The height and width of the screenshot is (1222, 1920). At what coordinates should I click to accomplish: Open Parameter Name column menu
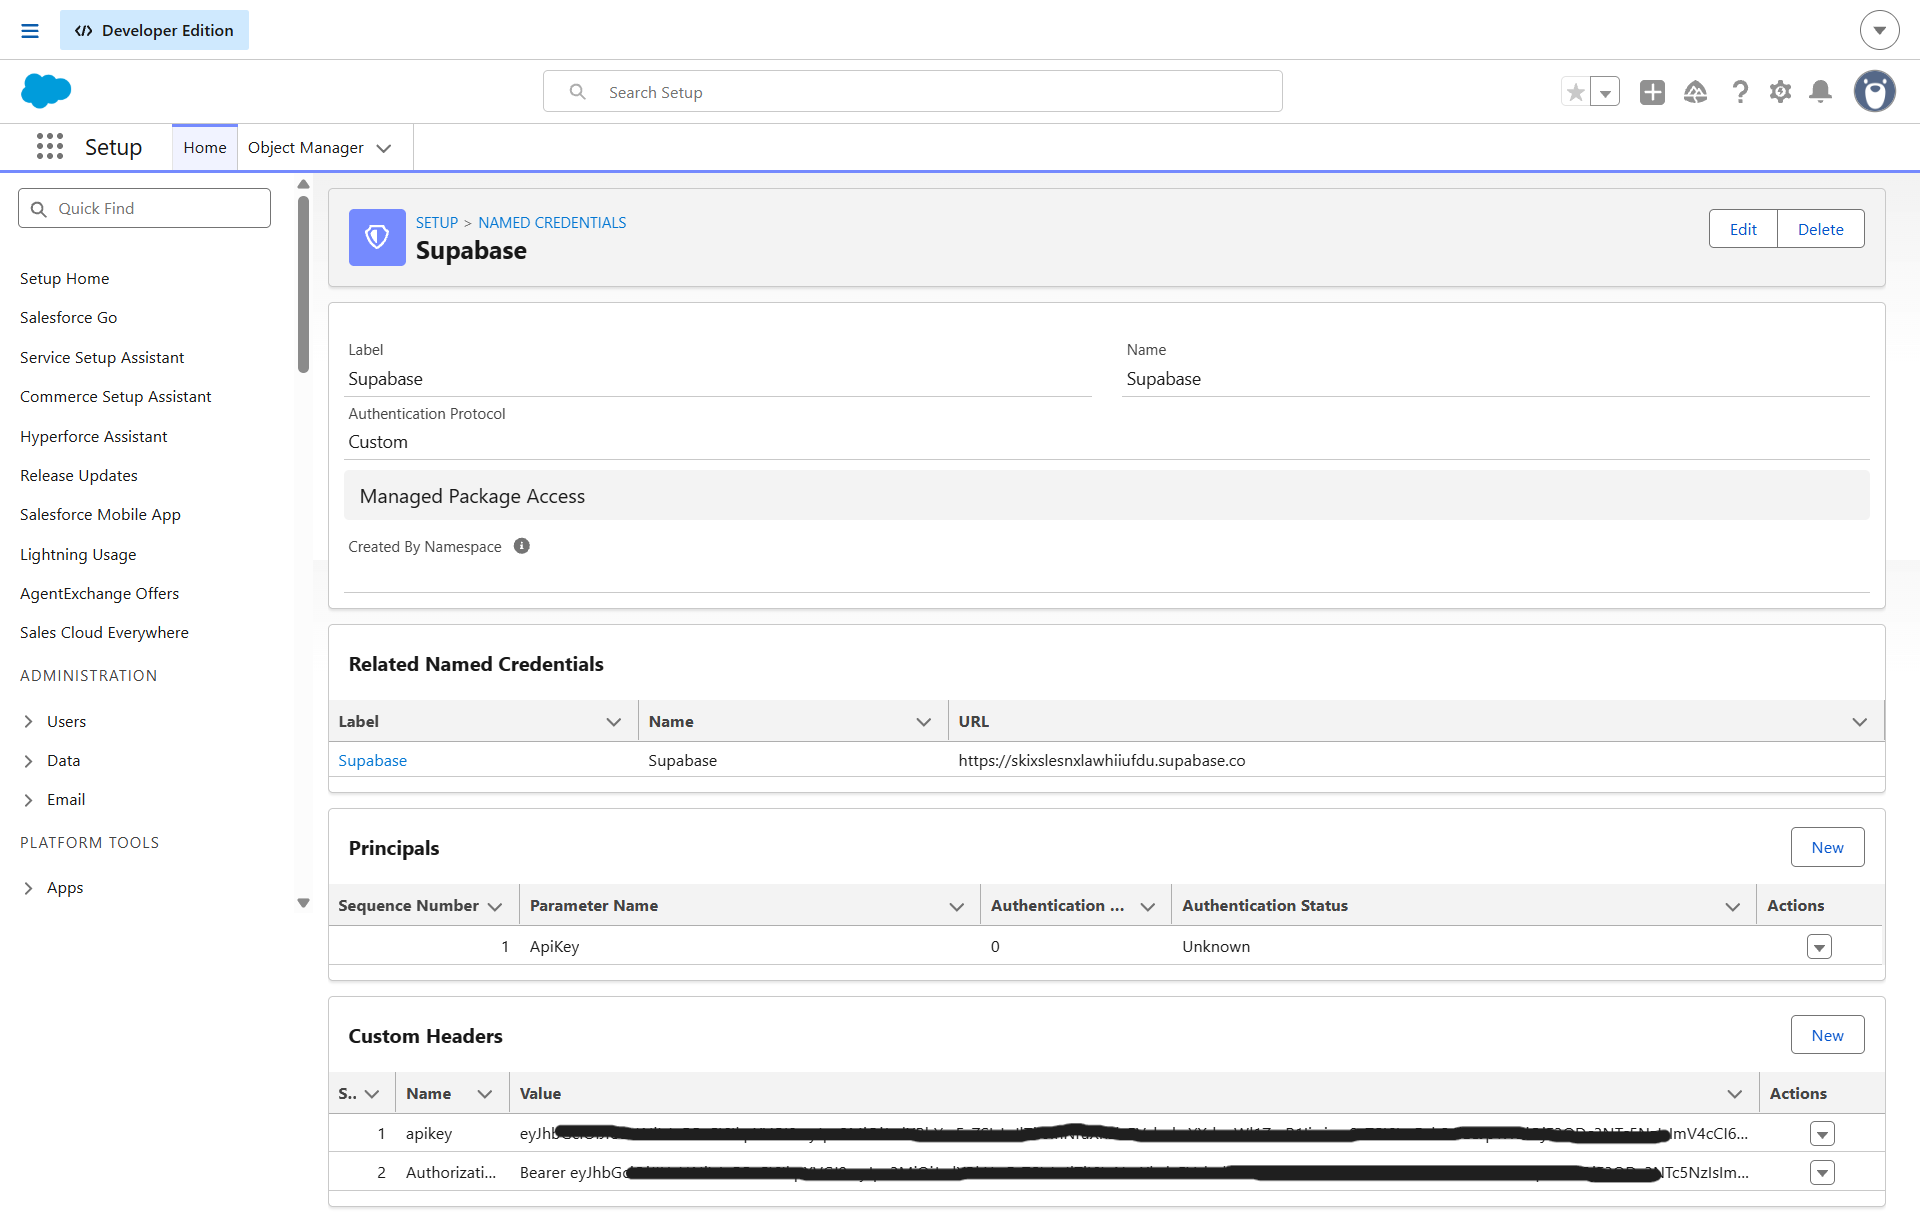pyautogui.click(x=957, y=906)
